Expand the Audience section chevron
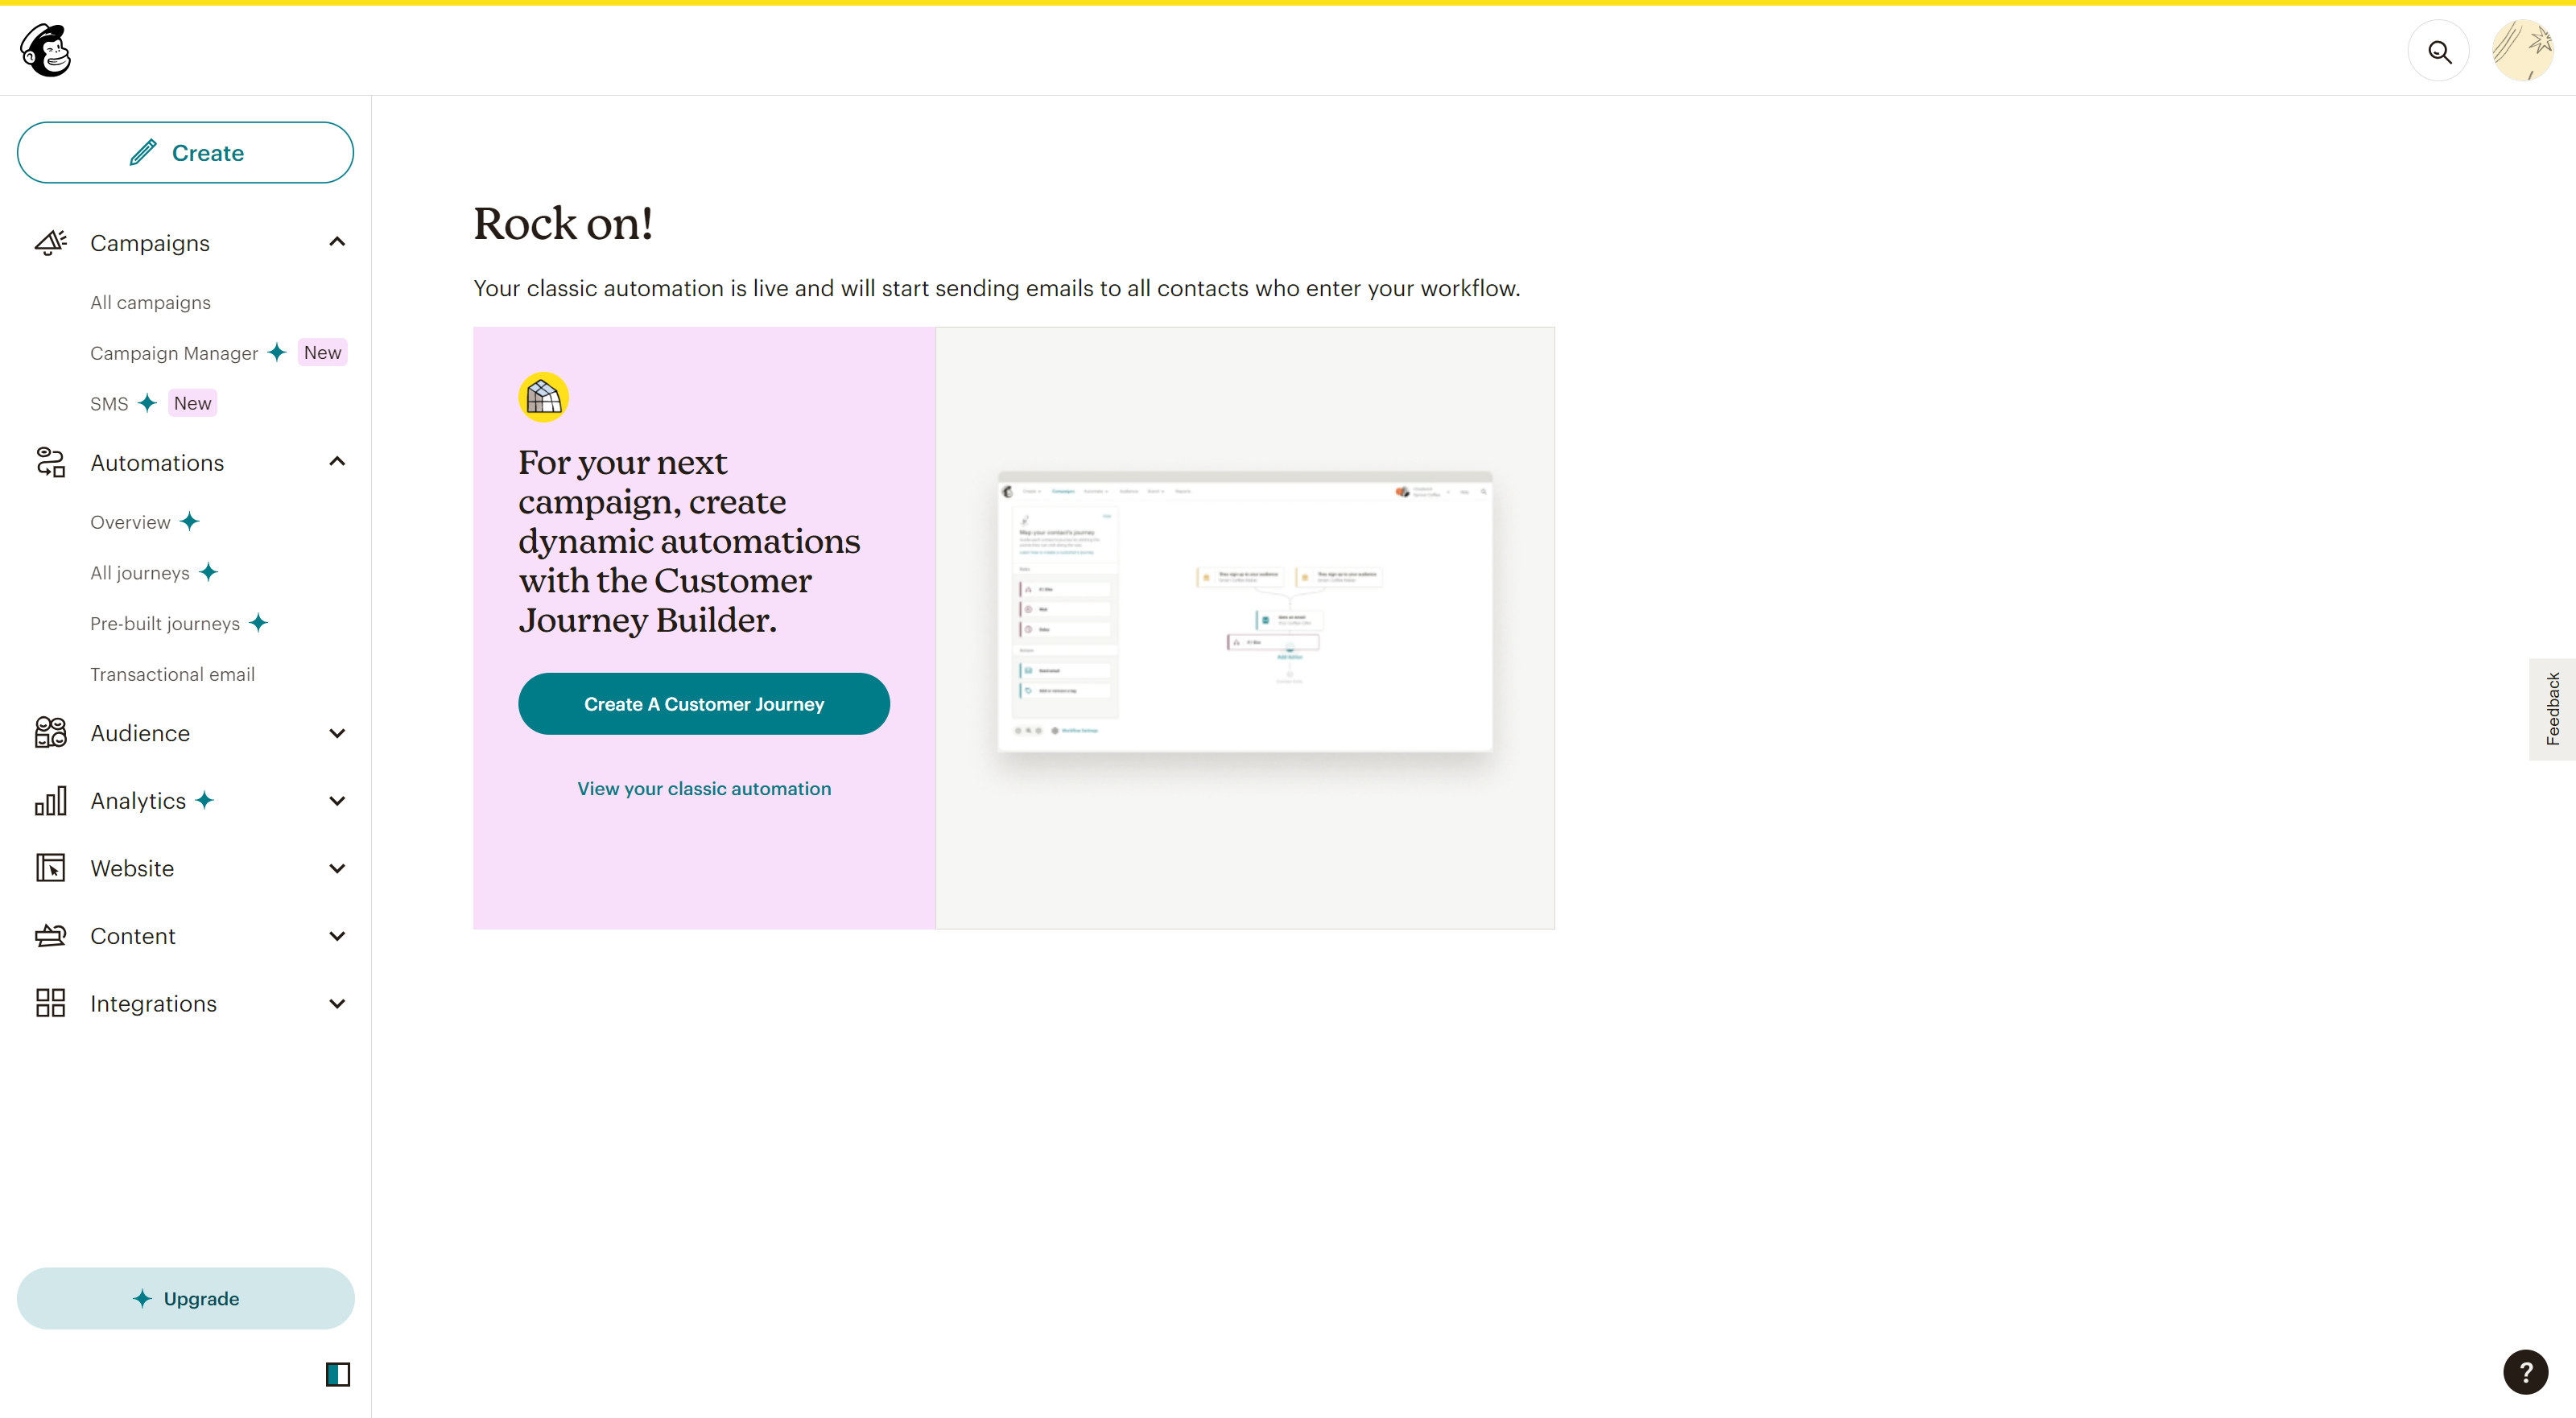This screenshot has height=1418, width=2576. click(x=337, y=733)
